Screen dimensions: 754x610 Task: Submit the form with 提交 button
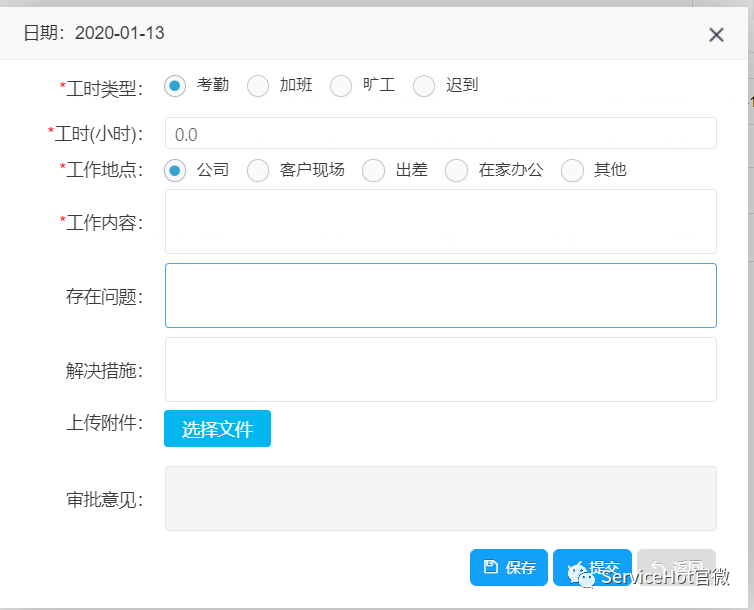592,568
